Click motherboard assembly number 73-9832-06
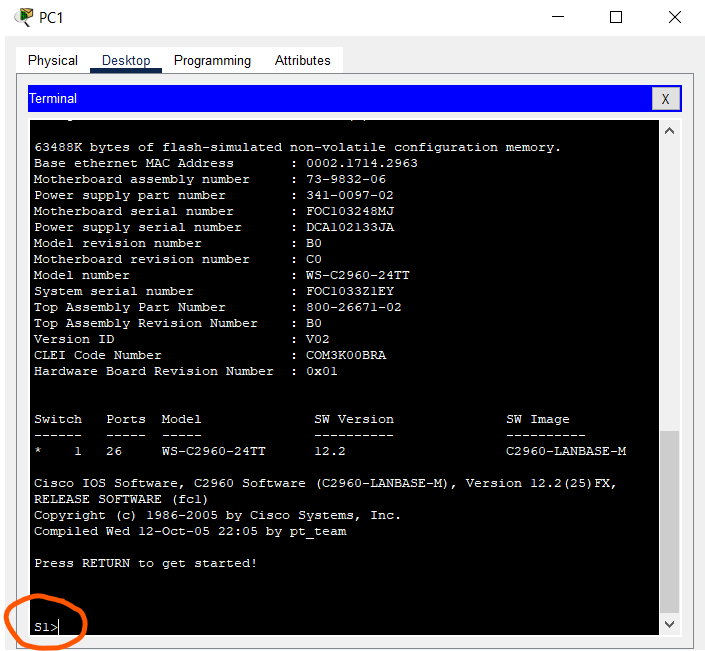Screen dimensions: 705x651 pos(346,179)
